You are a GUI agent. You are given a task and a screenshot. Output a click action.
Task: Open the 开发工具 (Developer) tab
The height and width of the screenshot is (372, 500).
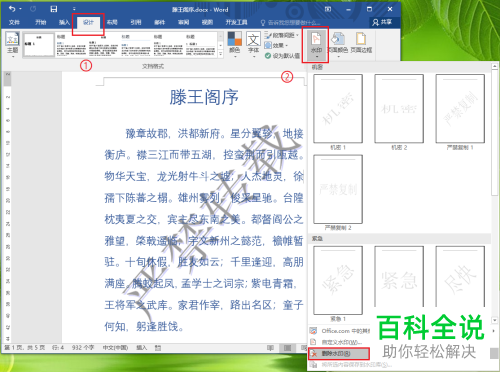pos(236,22)
